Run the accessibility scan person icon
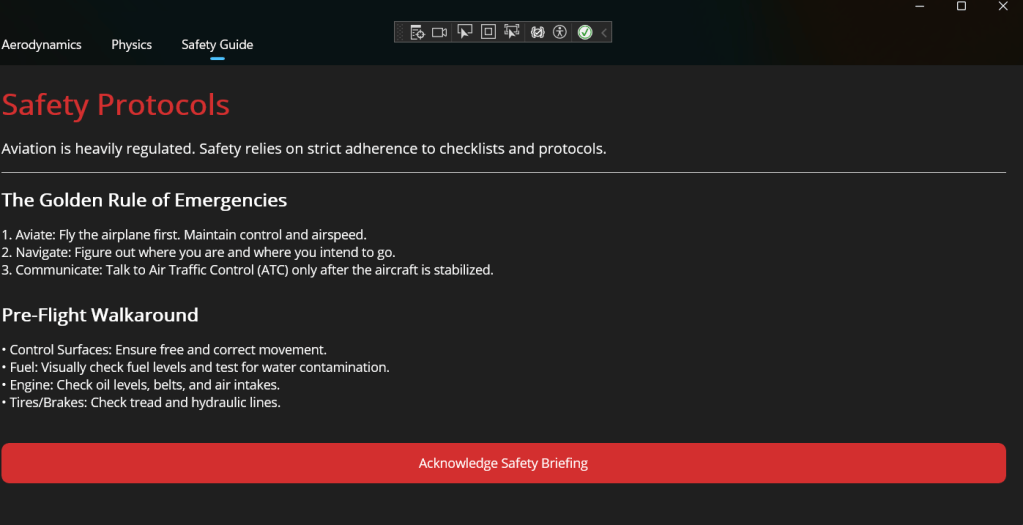The width and height of the screenshot is (1023, 525). coord(560,32)
